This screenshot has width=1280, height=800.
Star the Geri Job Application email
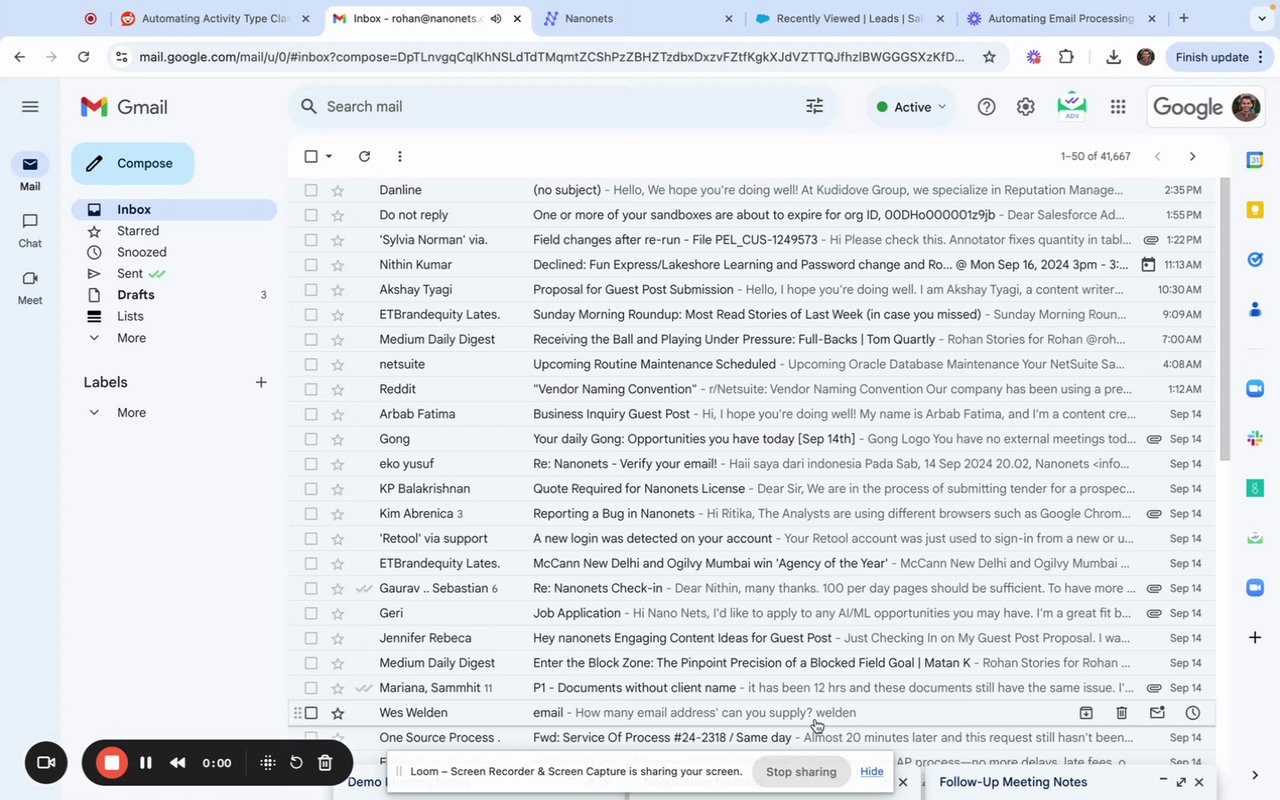(x=338, y=613)
